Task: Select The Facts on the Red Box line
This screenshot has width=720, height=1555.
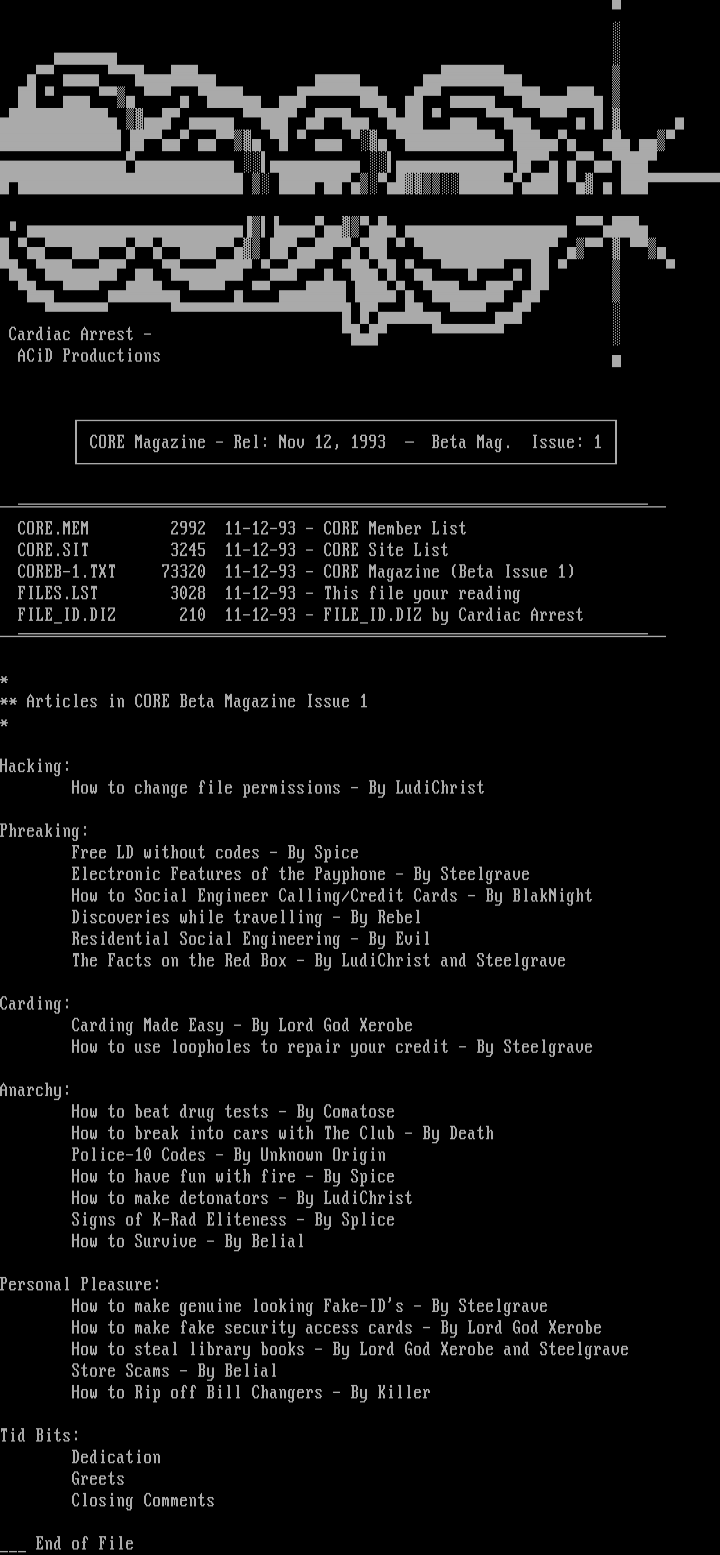Action: 318,961
